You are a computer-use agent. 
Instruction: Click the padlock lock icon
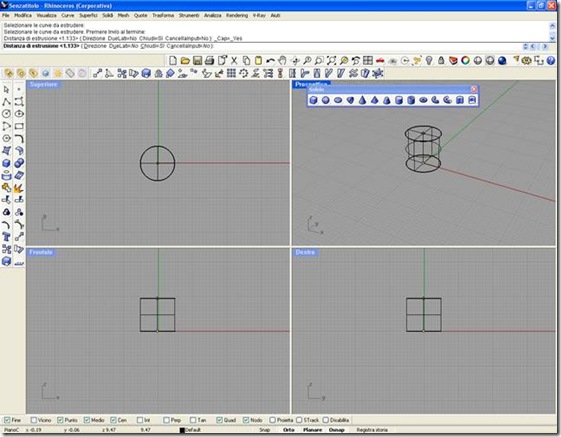tap(441, 60)
